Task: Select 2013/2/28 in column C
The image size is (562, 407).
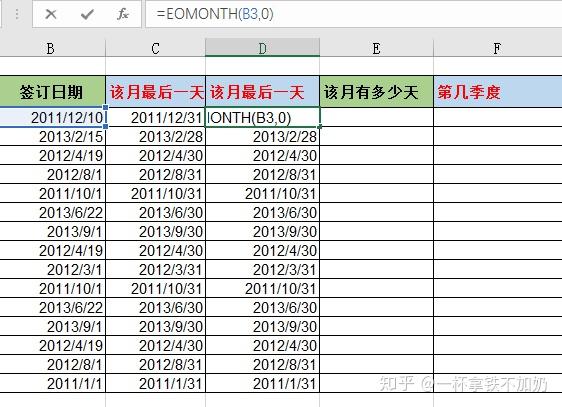Action: point(156,136)
